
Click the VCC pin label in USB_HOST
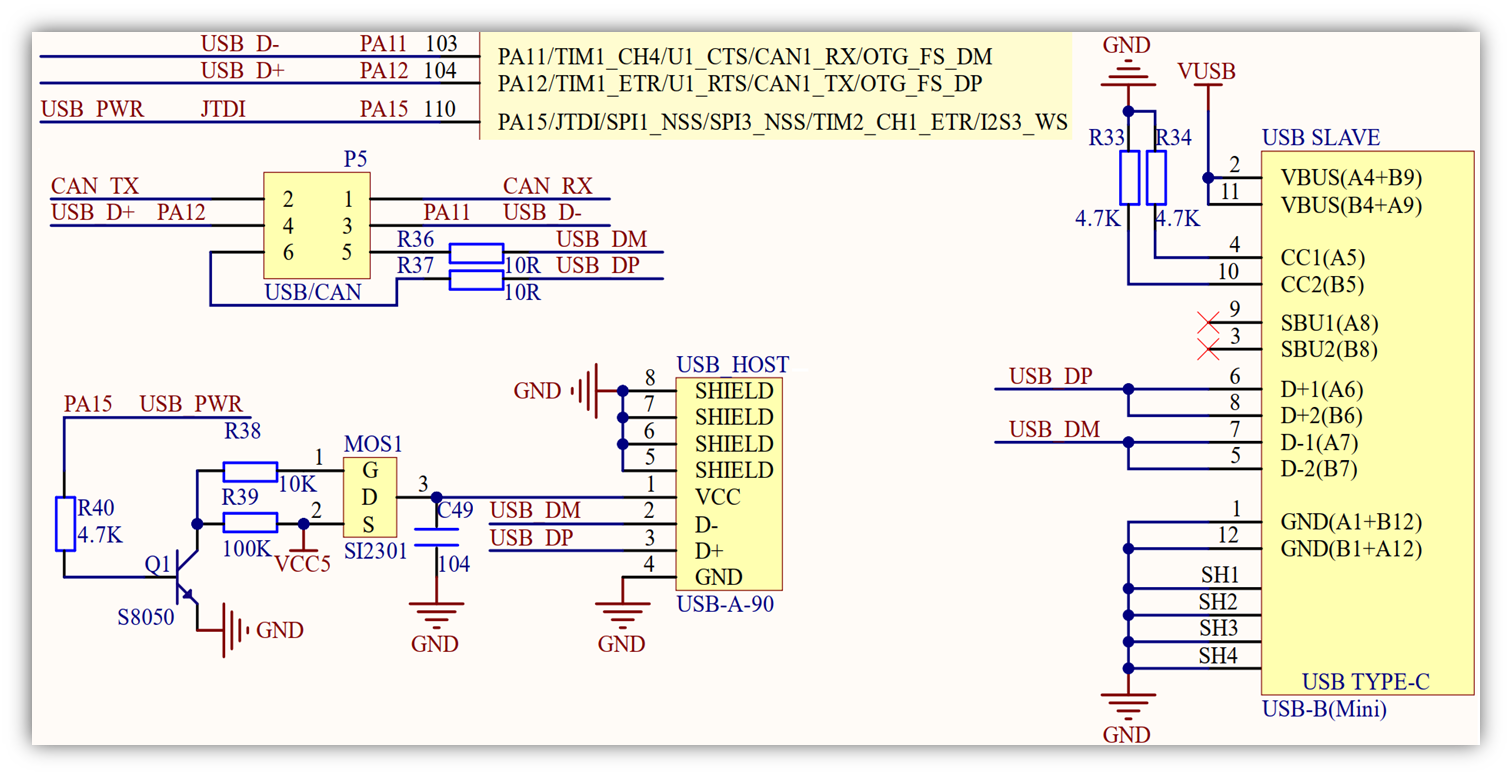tap(718, 498)
